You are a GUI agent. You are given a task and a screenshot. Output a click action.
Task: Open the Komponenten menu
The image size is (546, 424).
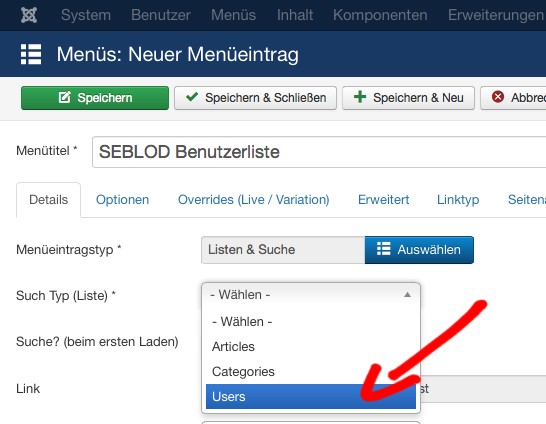[x=380, y=15]
